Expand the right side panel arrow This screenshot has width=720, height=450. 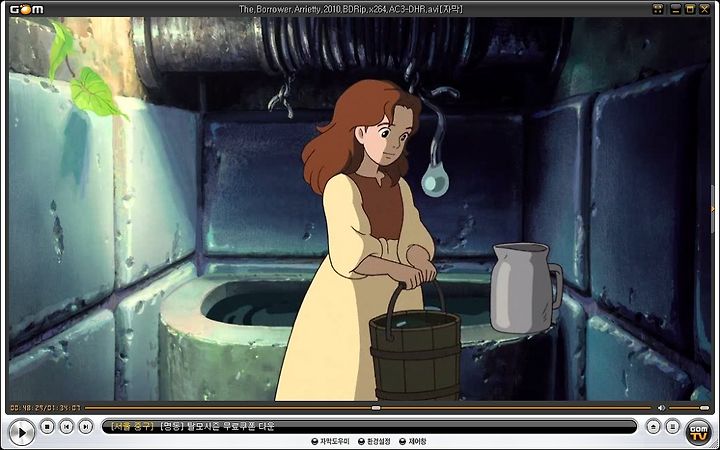[713, 209]
